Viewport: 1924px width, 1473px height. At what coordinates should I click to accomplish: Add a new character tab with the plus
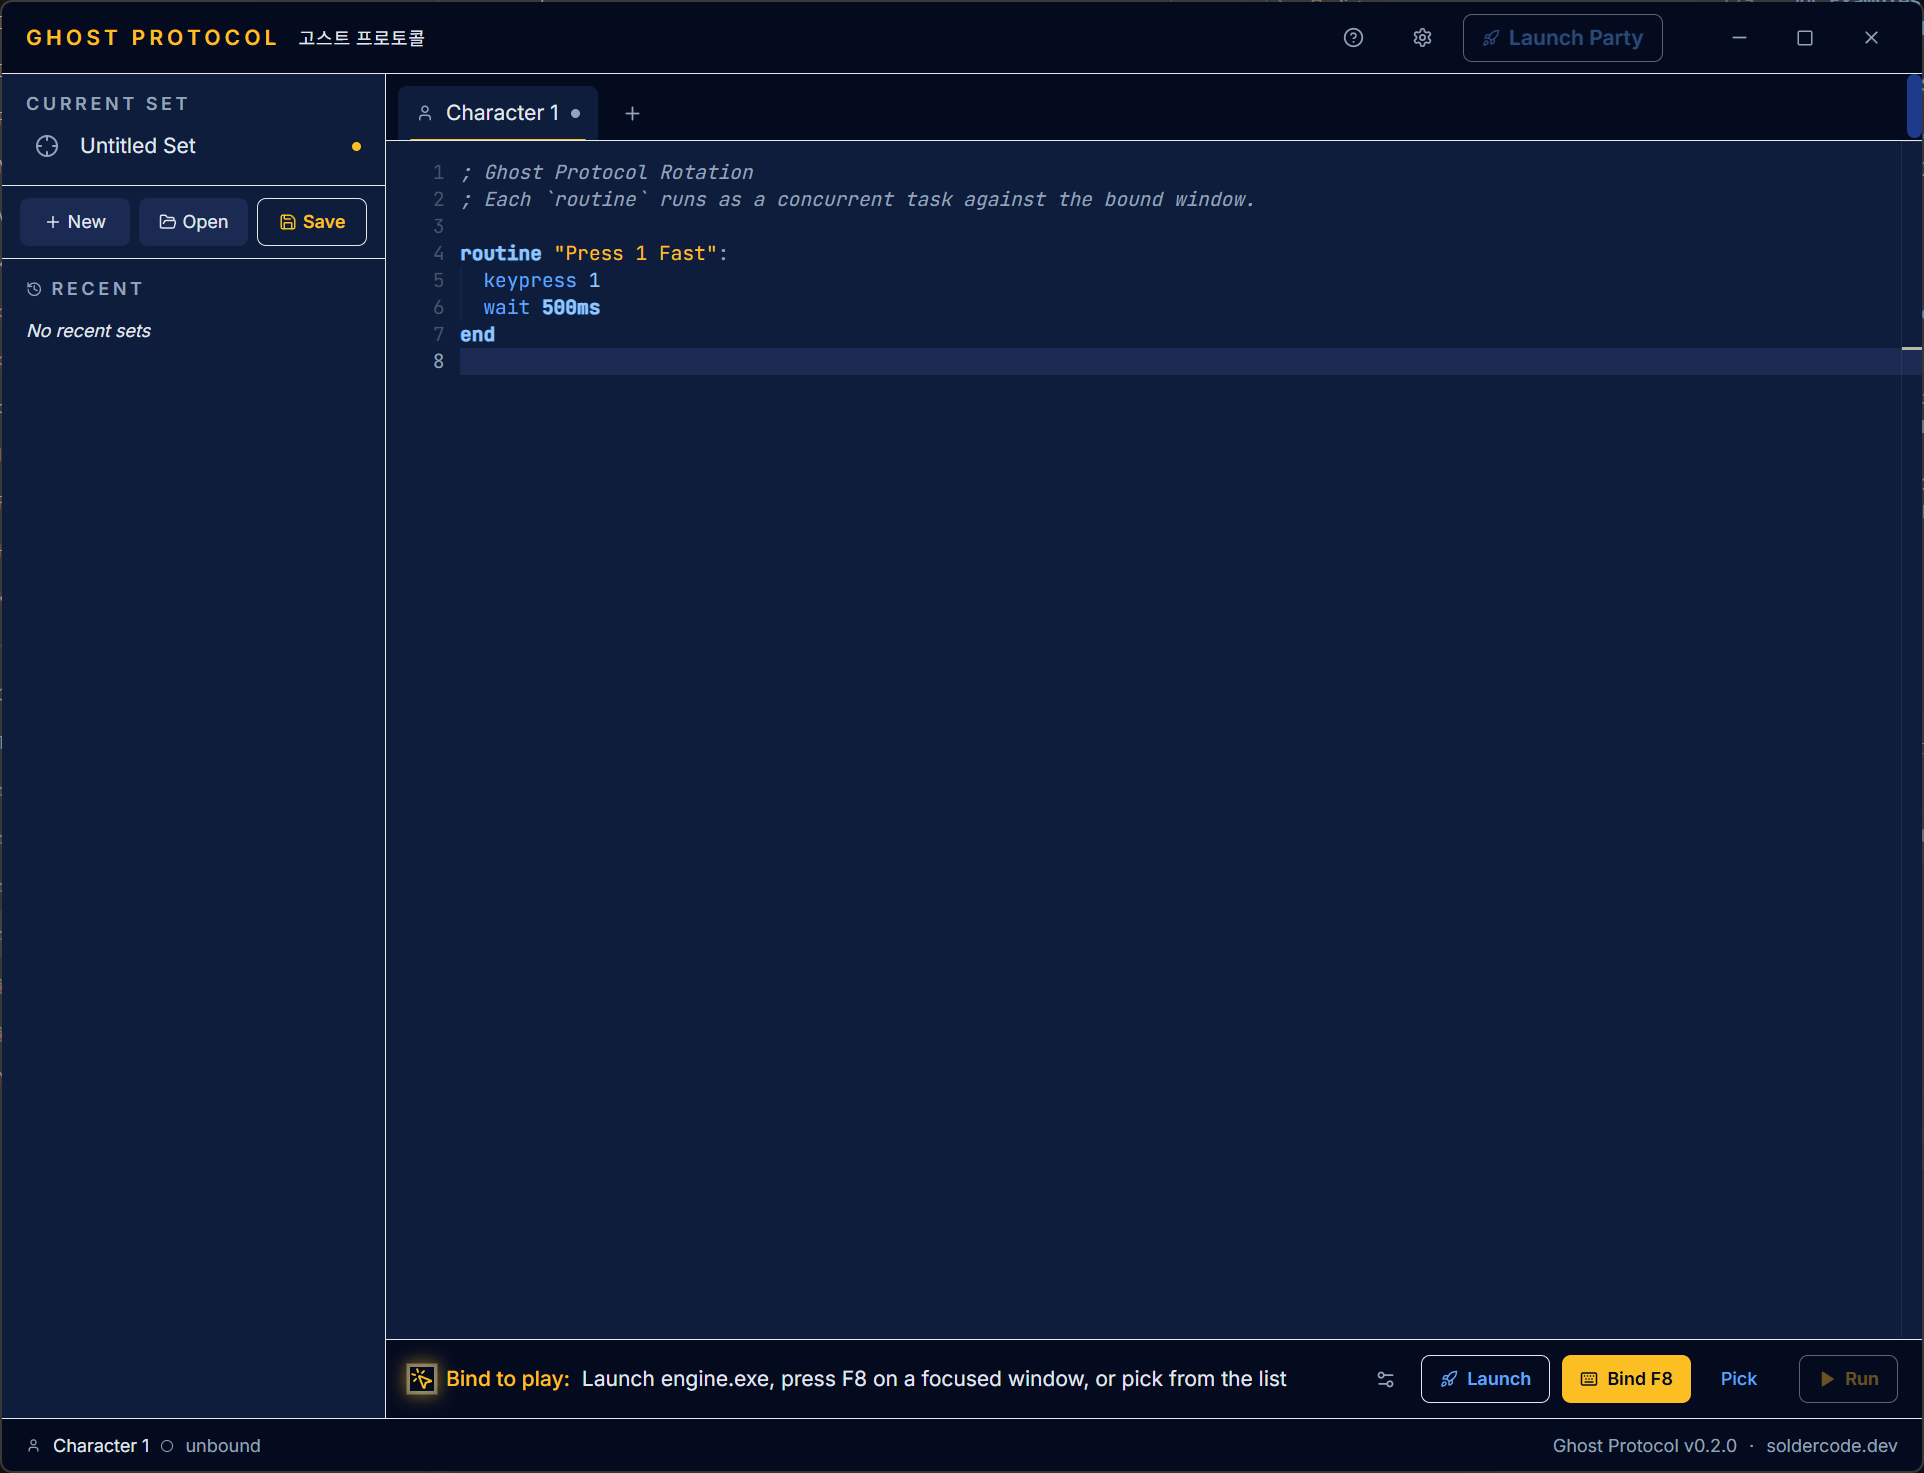(632, 114)
